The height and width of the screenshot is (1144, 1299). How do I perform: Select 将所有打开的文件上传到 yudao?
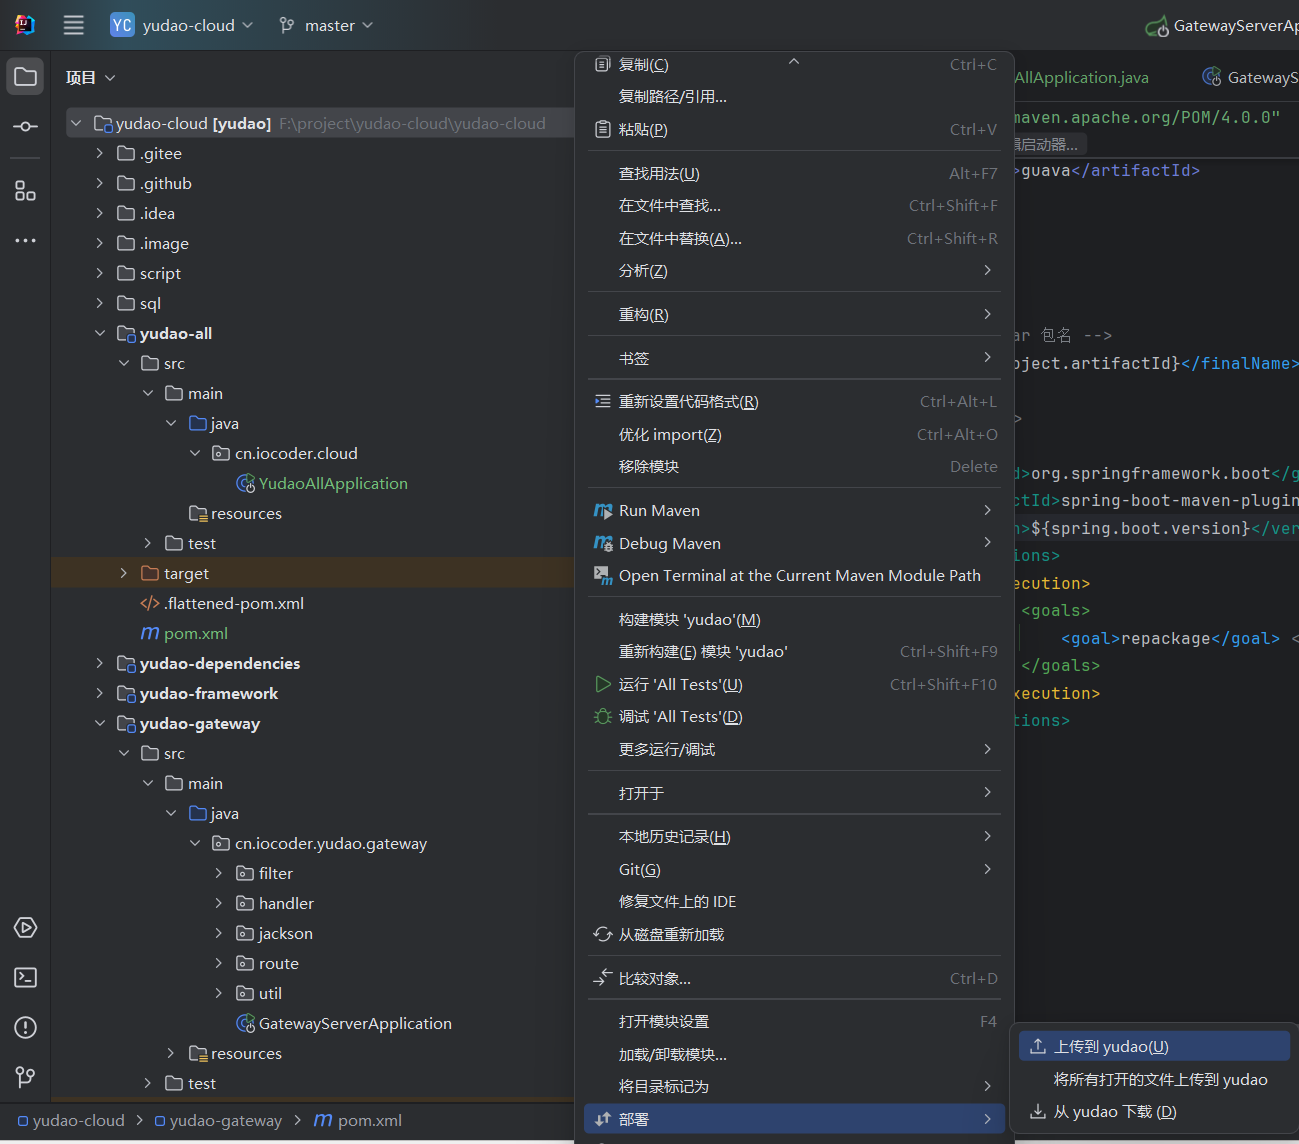click(x=1154, y=1080)
